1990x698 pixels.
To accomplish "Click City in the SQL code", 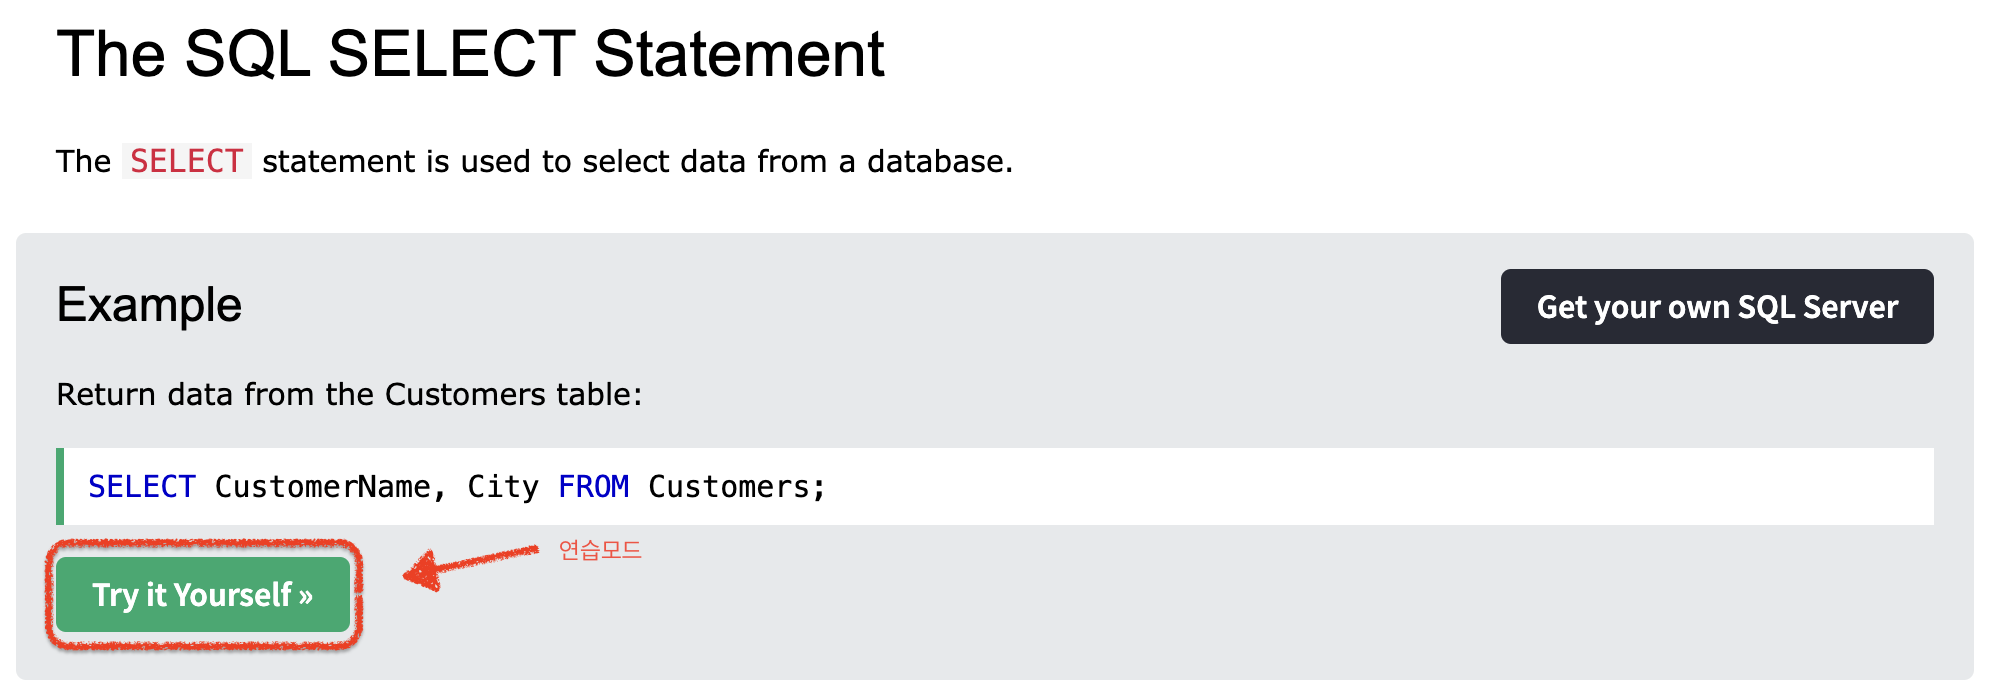I will [503, 487].
